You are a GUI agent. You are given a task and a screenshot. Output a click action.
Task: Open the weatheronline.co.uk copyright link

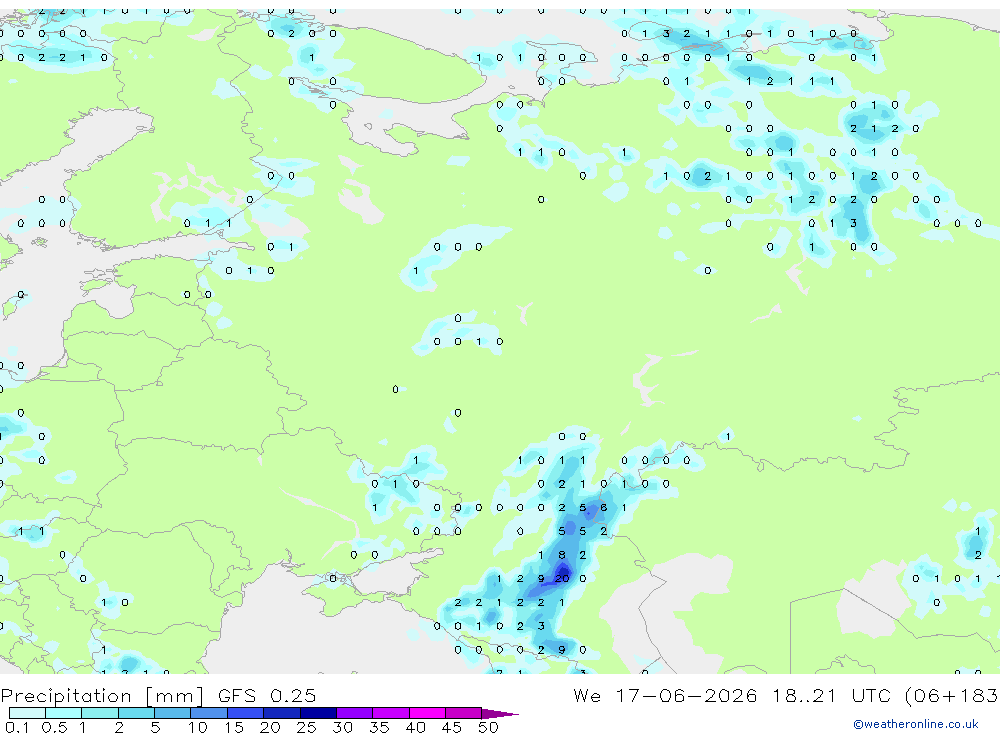[x=916, y=724]
